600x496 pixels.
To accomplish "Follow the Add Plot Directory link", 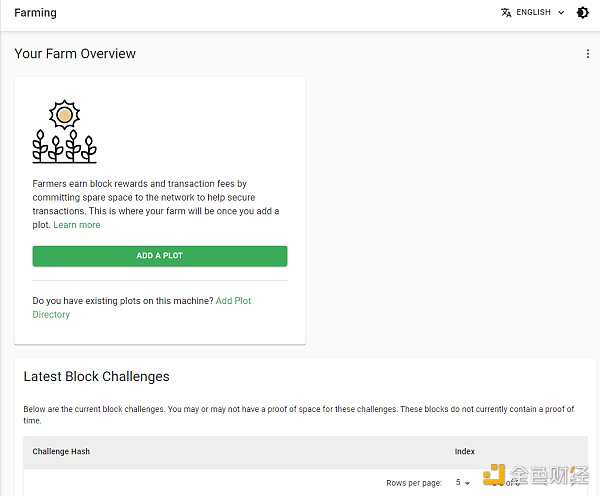I will (233, 301).
